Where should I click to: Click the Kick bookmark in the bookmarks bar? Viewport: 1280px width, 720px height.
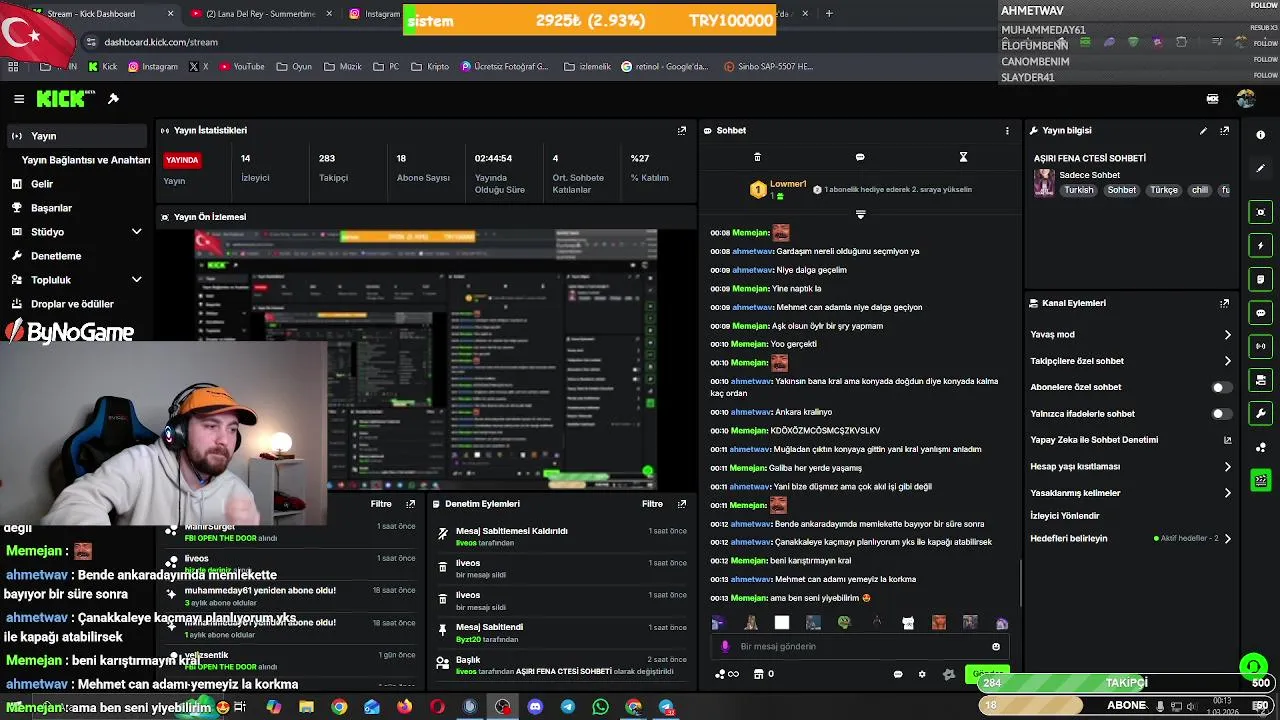tap(103, 67)
